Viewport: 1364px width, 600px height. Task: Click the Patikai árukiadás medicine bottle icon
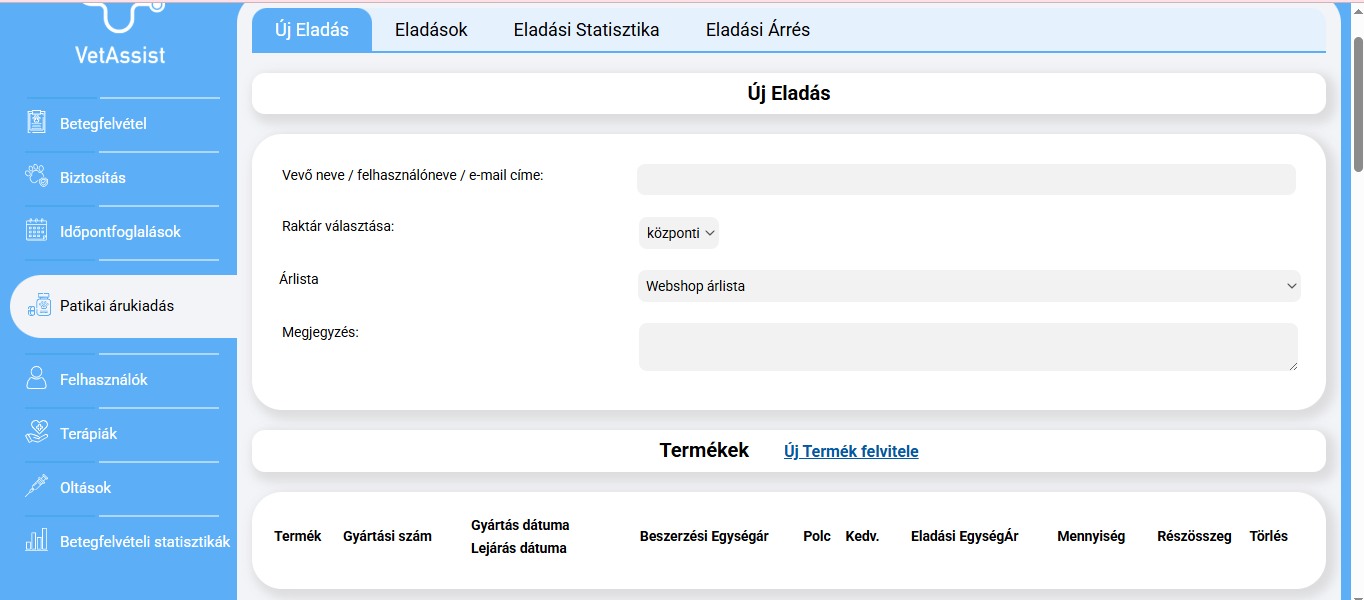40,306
